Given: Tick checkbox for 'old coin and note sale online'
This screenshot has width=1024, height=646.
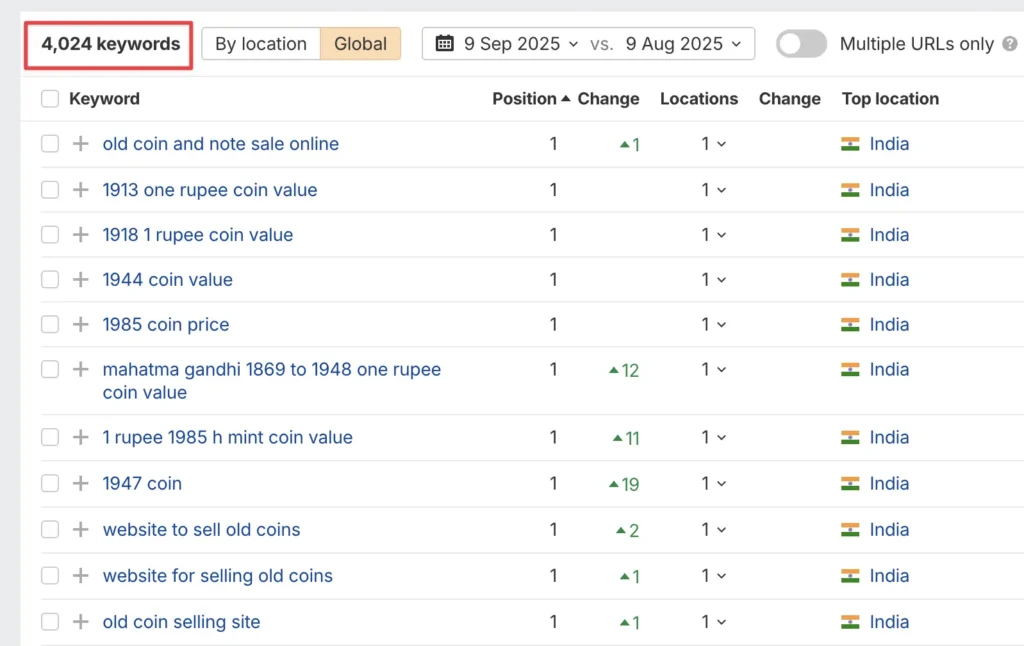Looking at the screenshot, I should pyautogui.click(x=50, y=144).
